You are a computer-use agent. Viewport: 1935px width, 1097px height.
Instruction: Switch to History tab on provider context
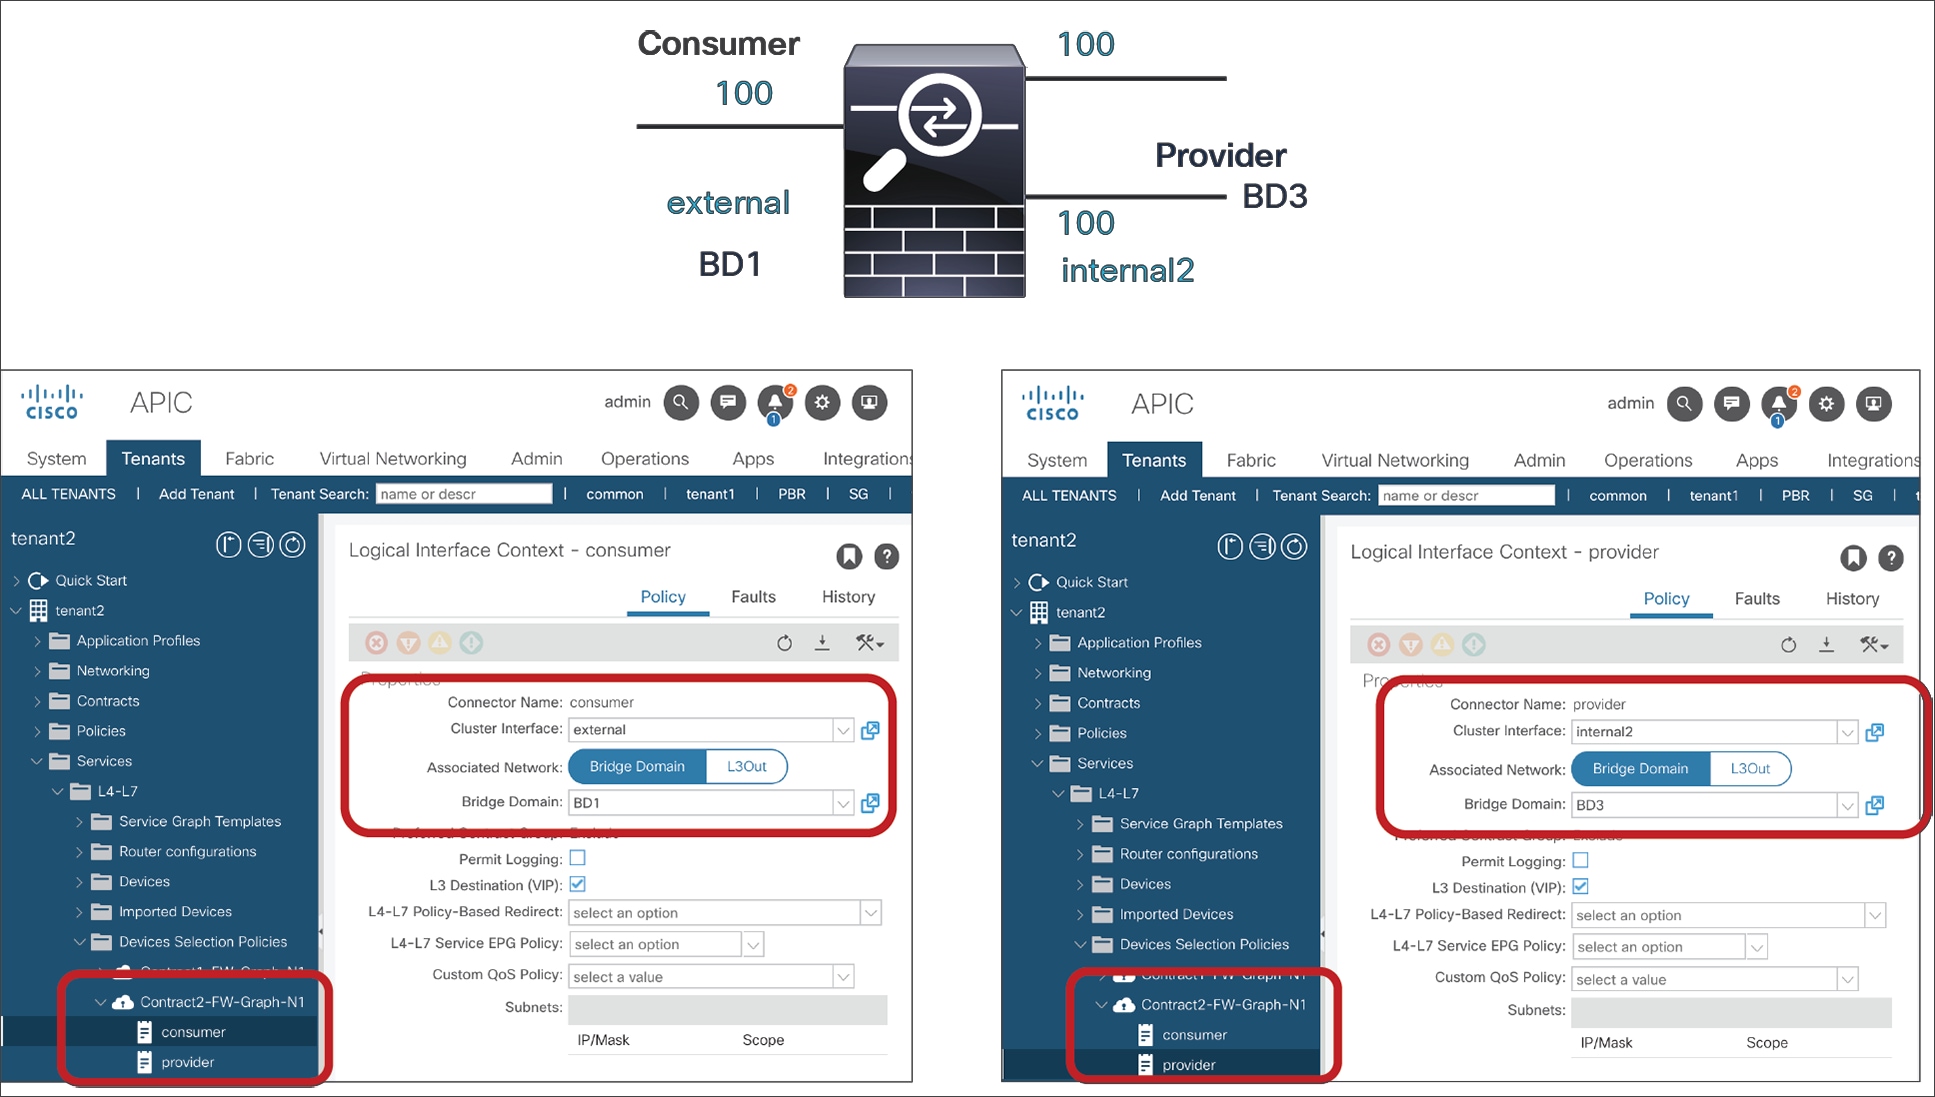point(1861,600)
